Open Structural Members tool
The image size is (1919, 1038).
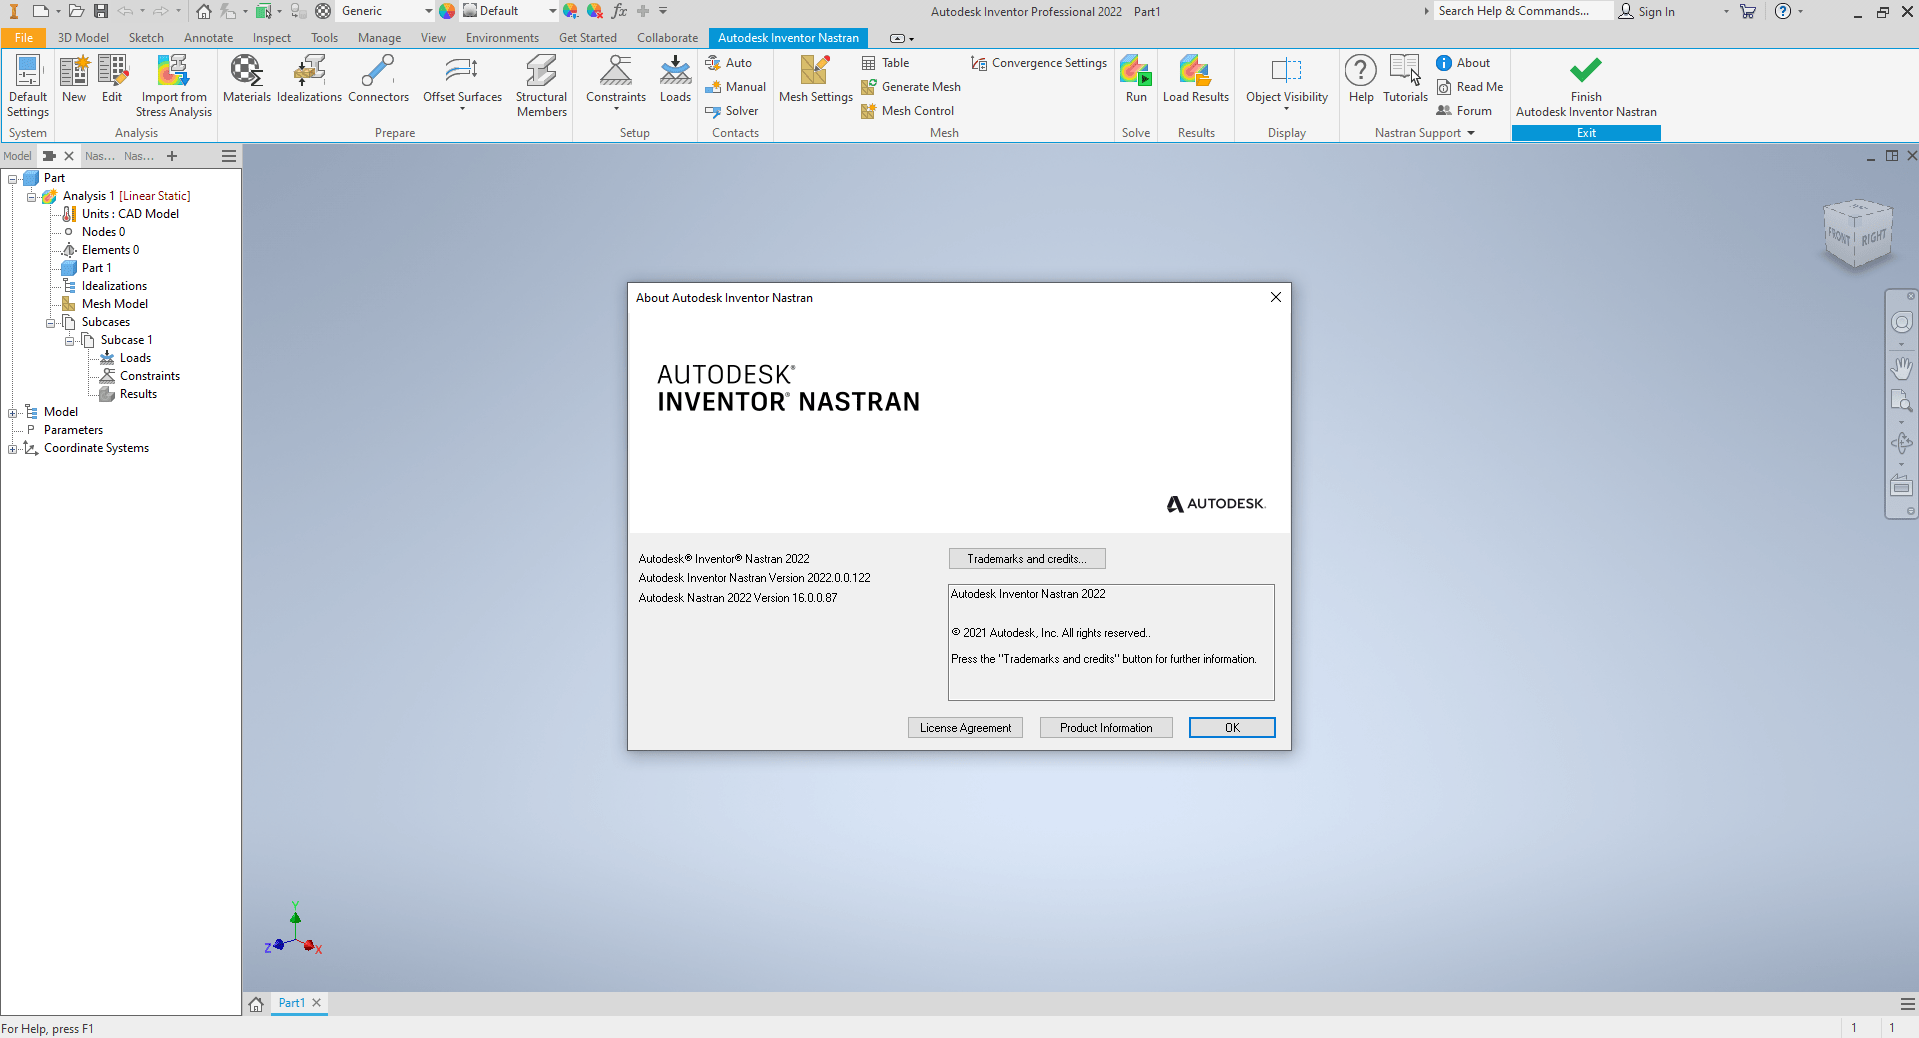click(x=541, y=86)
